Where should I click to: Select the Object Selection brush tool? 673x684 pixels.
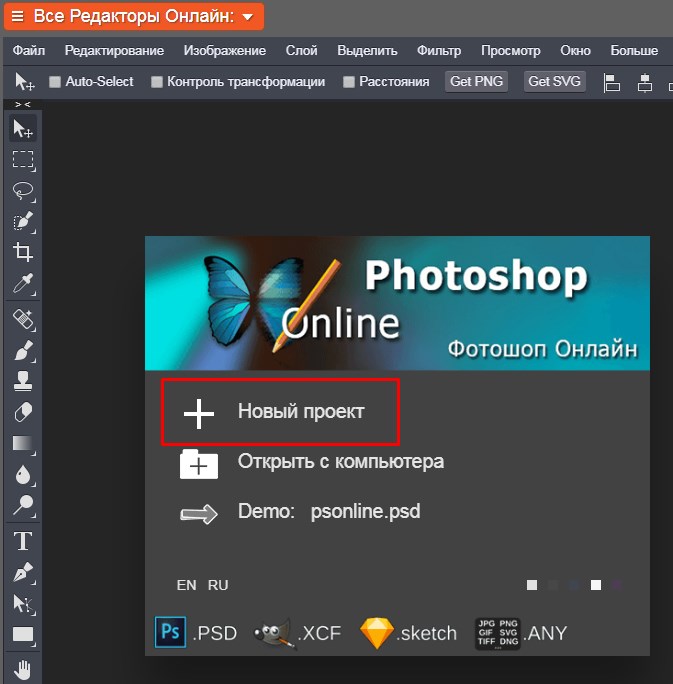pos(23,222)
